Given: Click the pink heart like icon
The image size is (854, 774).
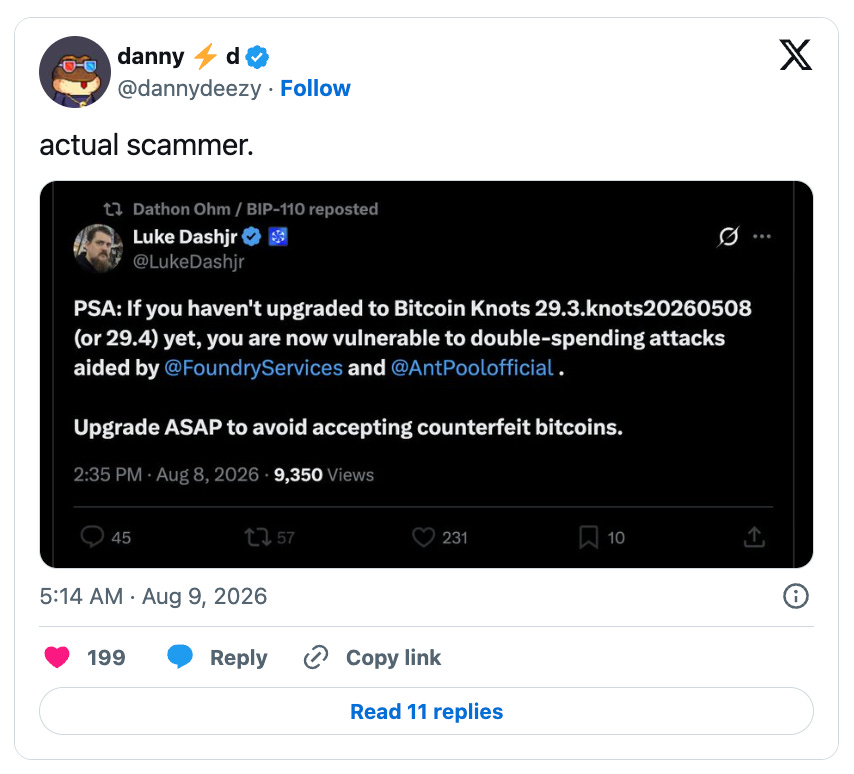Looking at the screenshot, I should pos(57,657).
